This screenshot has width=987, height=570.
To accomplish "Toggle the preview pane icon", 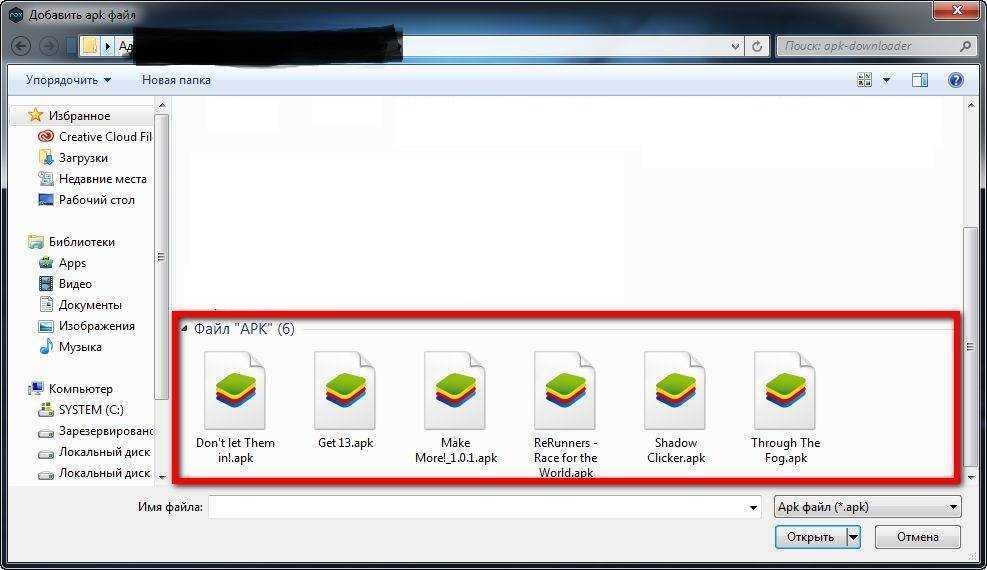I will click(920, 80).
